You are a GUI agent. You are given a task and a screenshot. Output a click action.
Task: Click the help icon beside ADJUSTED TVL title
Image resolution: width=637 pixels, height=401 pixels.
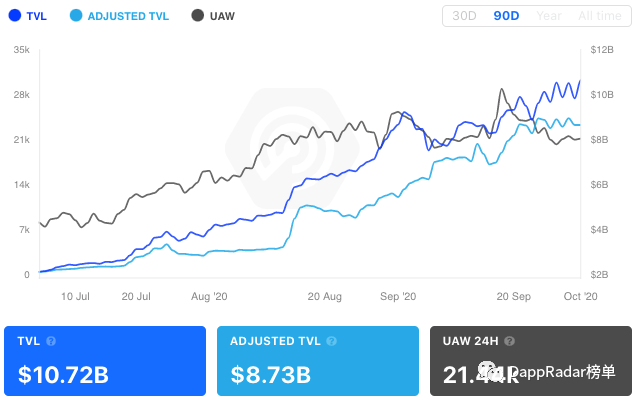click(329, 341)
